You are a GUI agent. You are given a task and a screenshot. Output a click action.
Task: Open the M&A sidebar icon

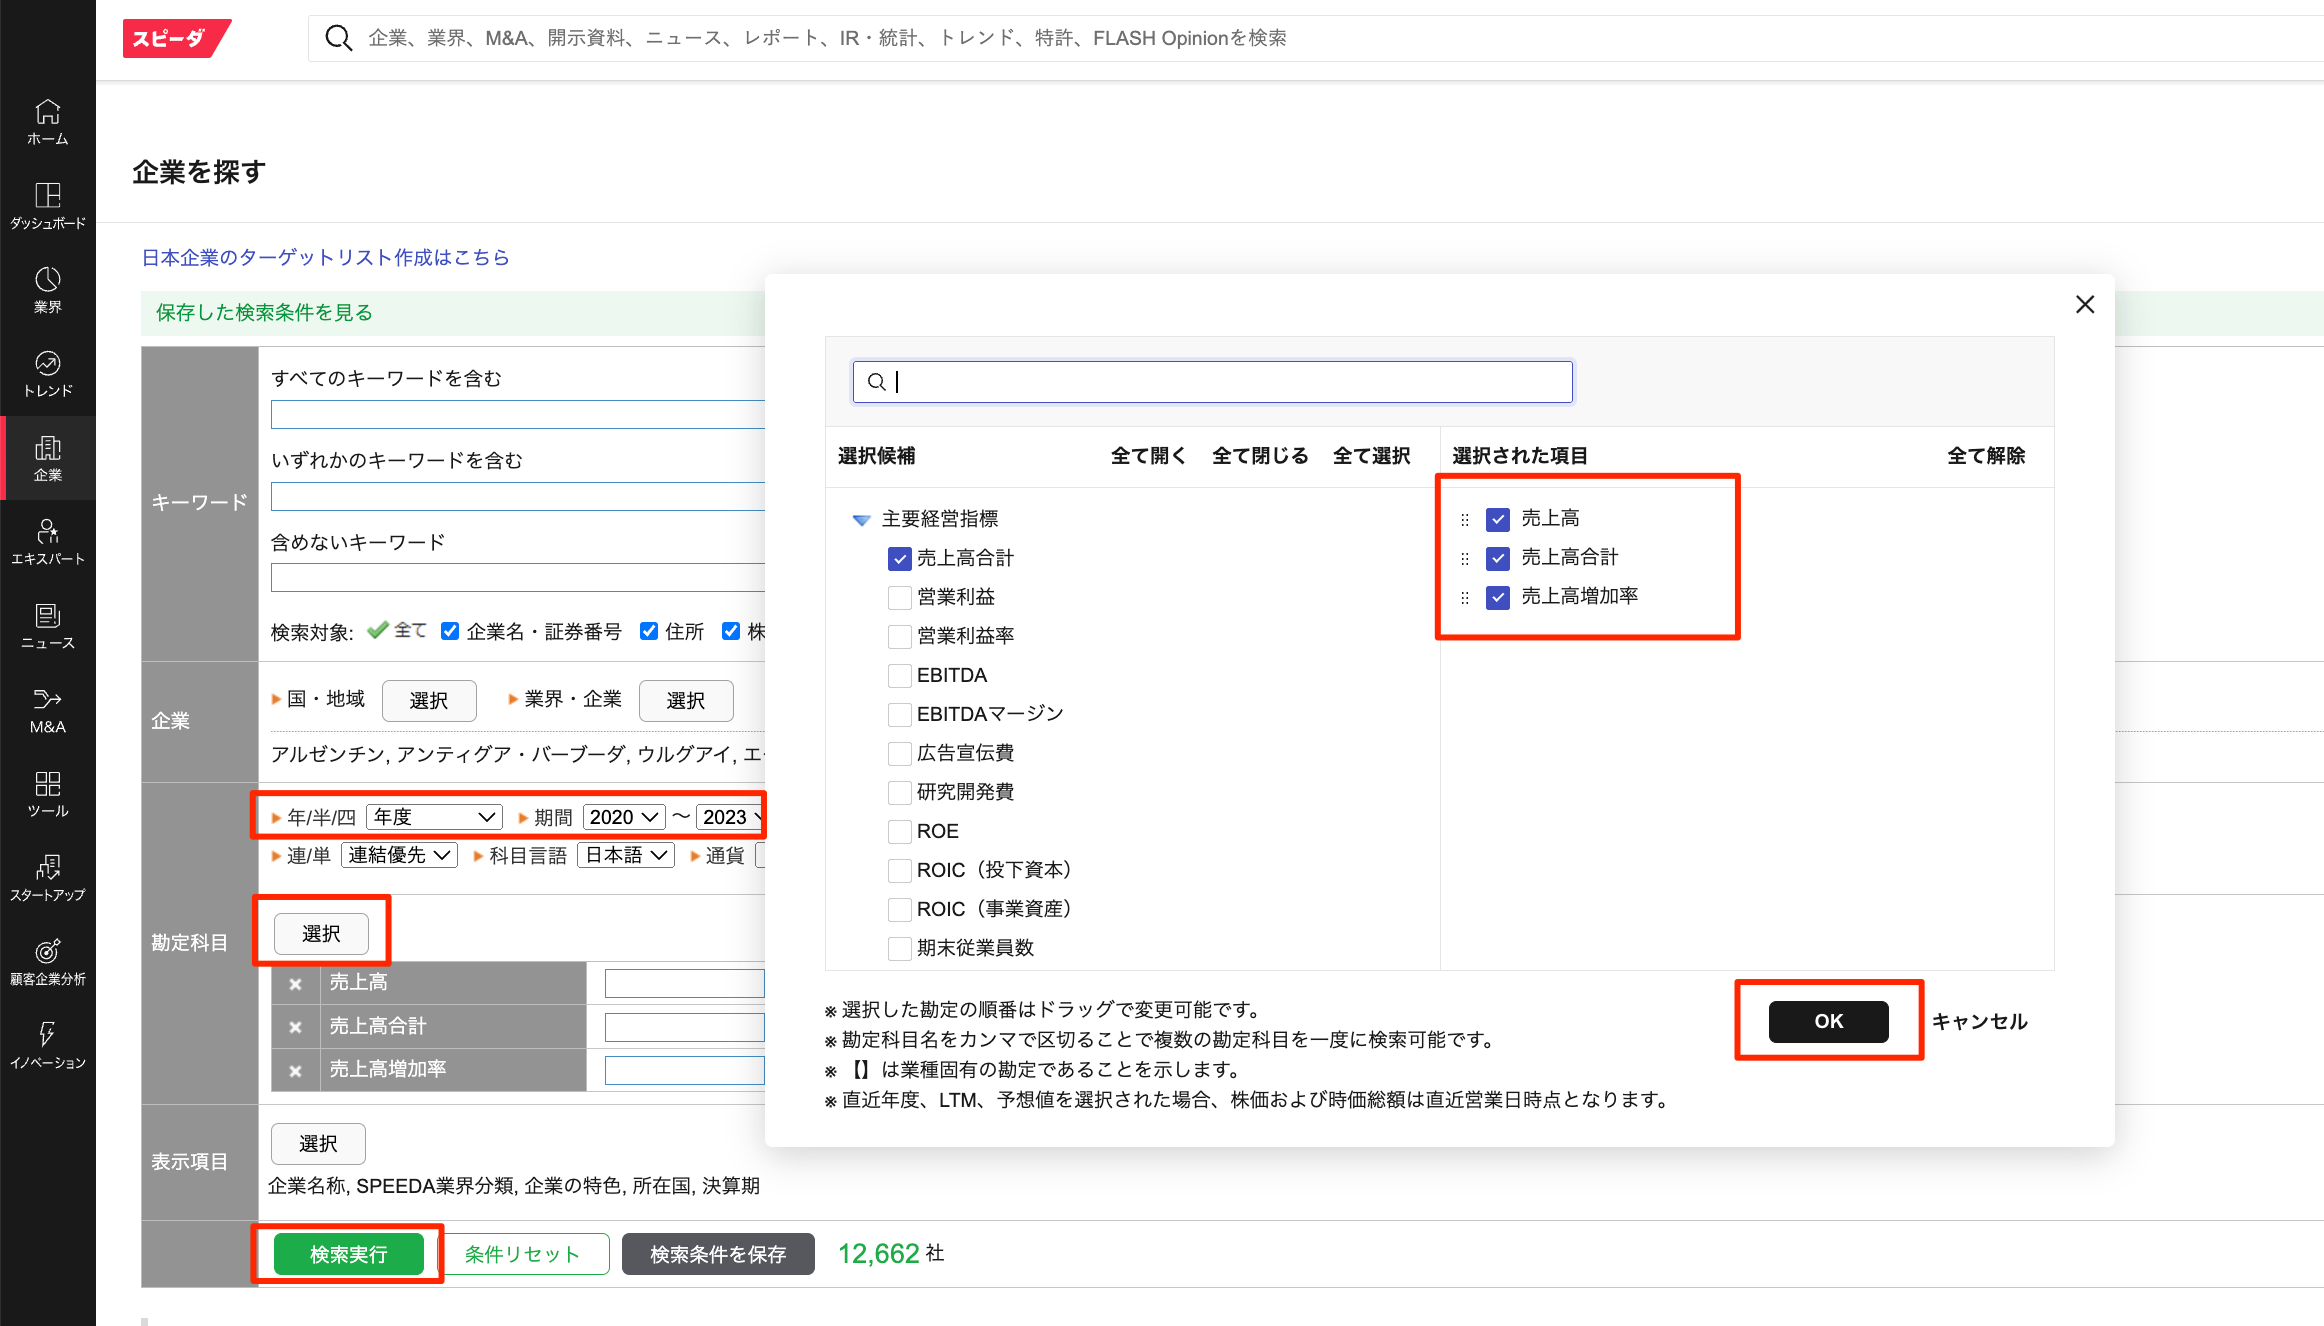(47, 709)
